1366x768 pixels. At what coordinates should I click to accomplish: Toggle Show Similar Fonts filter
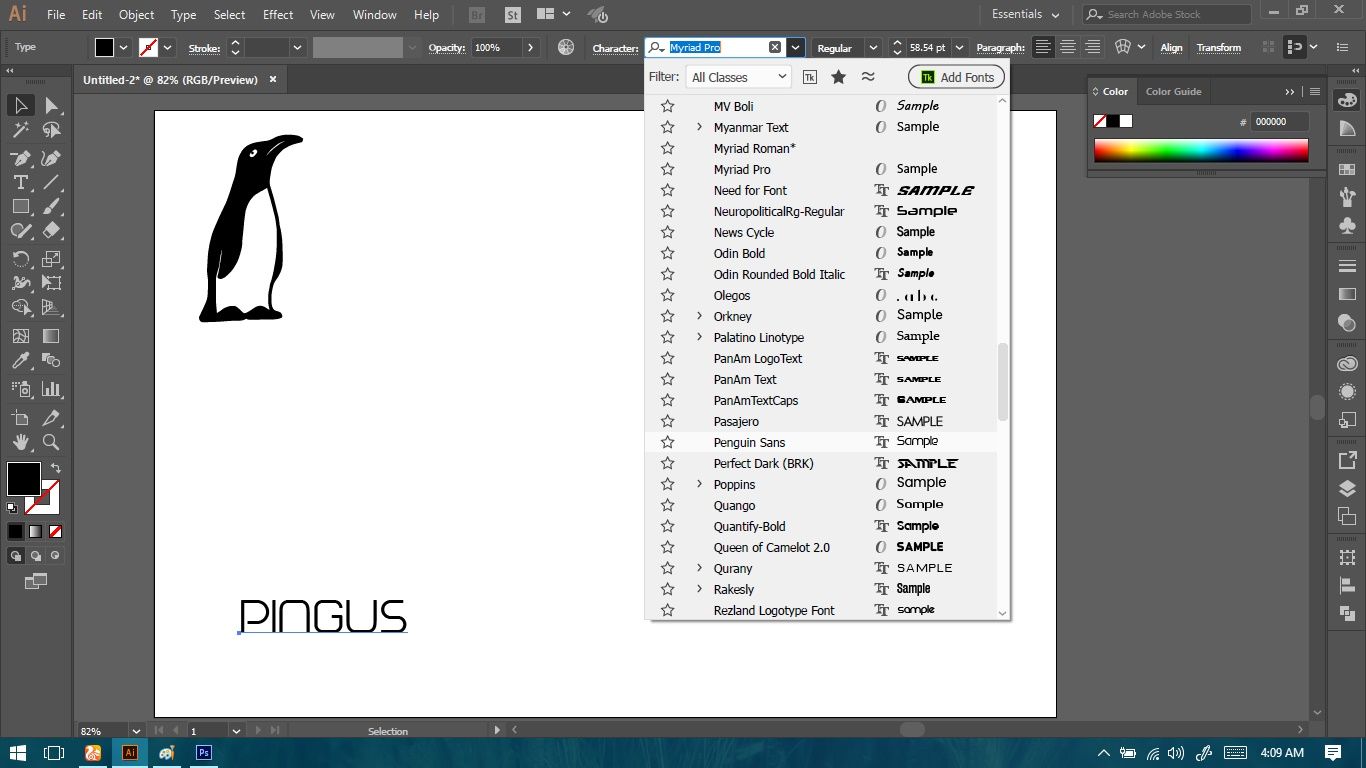867,77
